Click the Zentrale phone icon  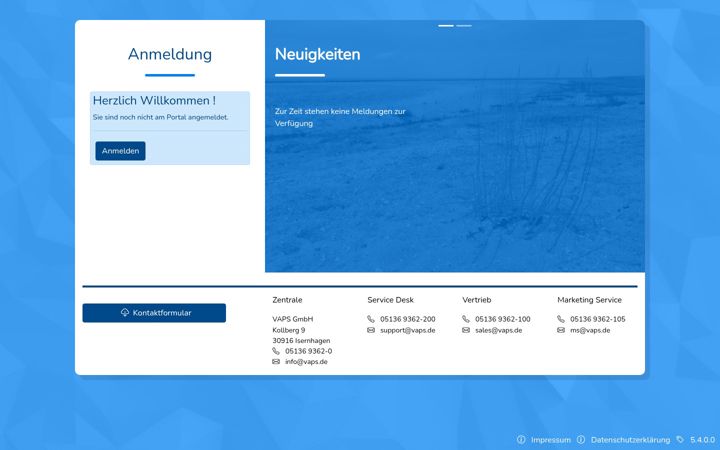point(276,351)
